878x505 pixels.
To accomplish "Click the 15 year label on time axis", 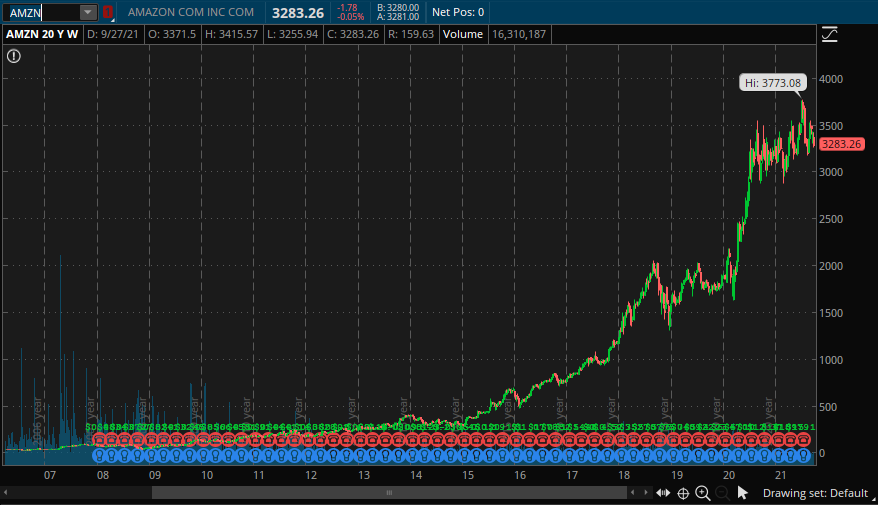I will (468, 475).
